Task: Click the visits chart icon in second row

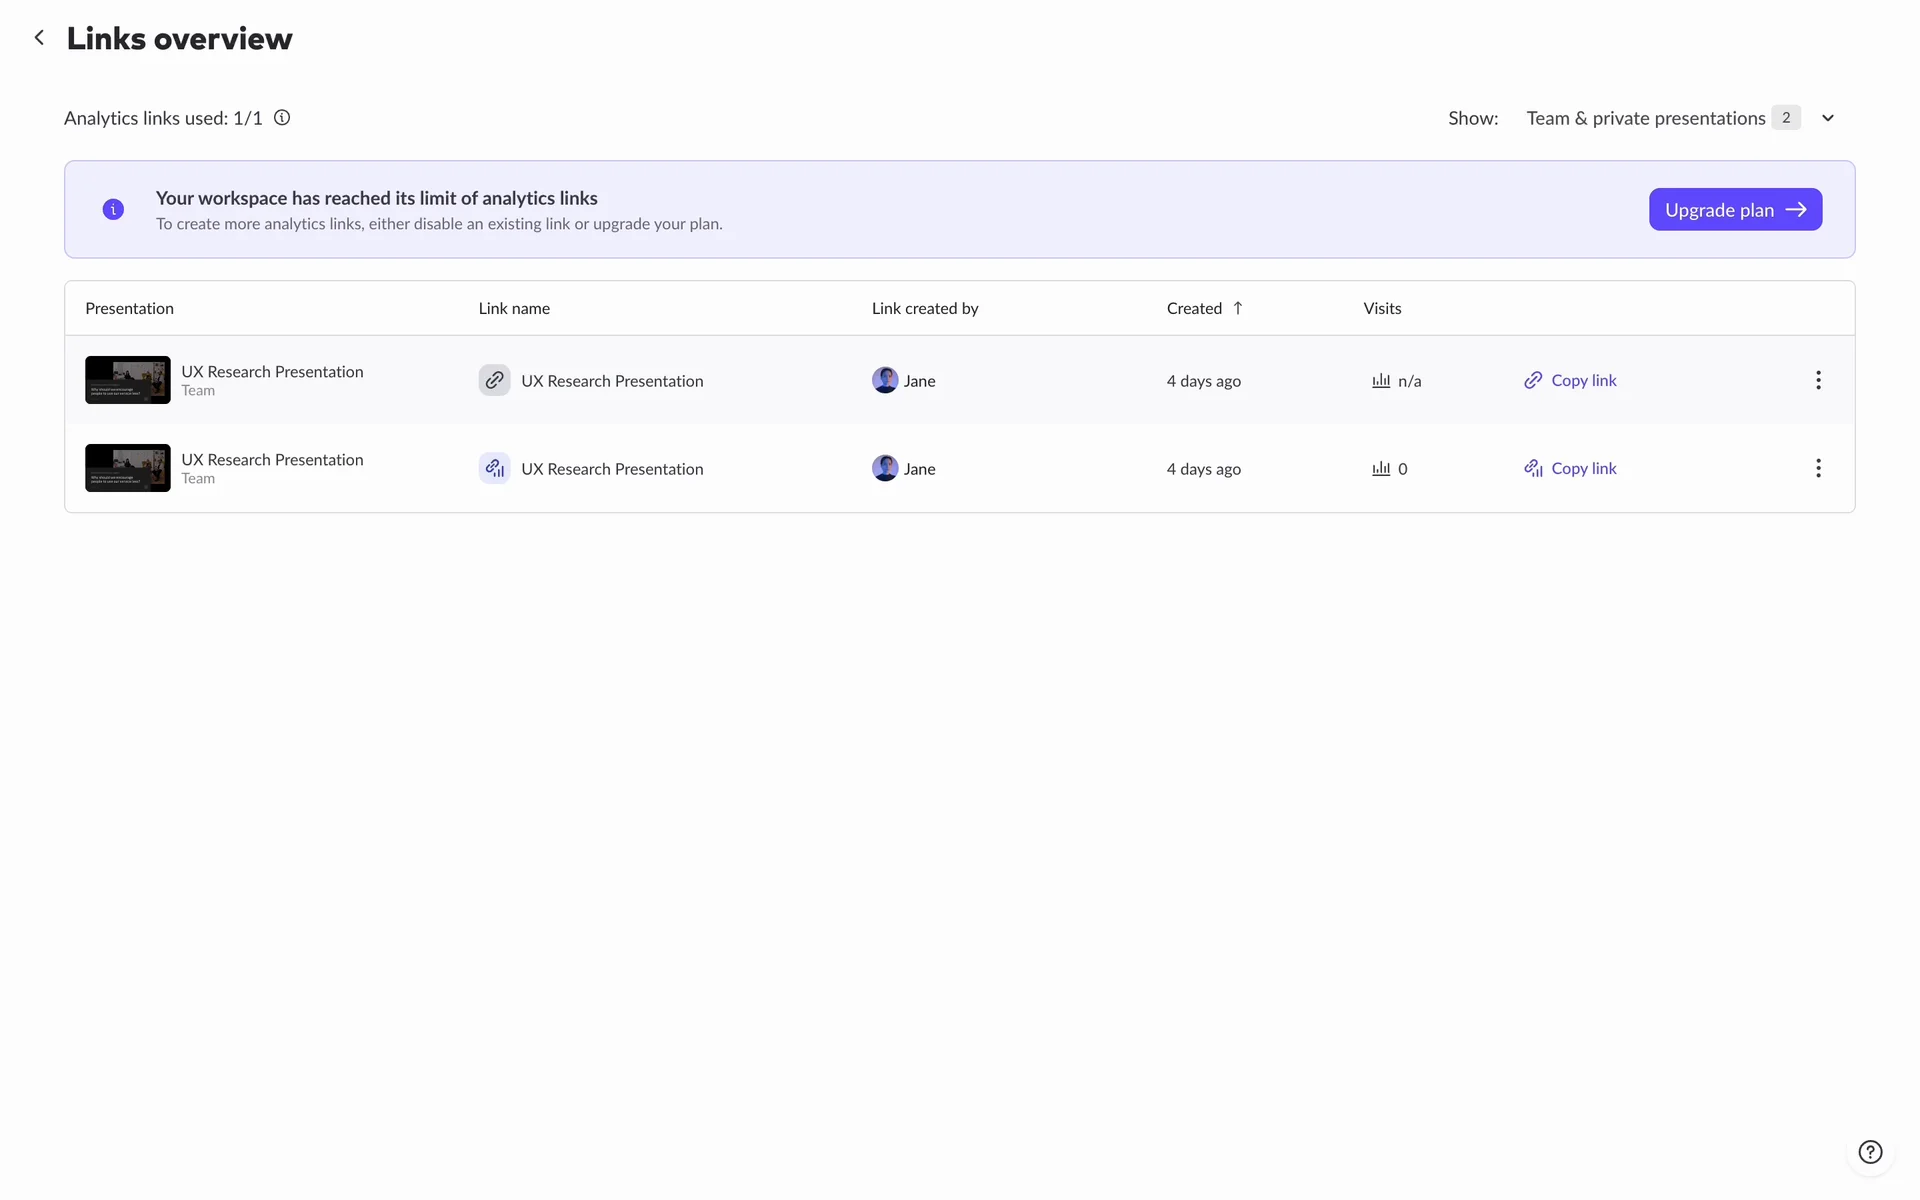Action: (1381, 468)
